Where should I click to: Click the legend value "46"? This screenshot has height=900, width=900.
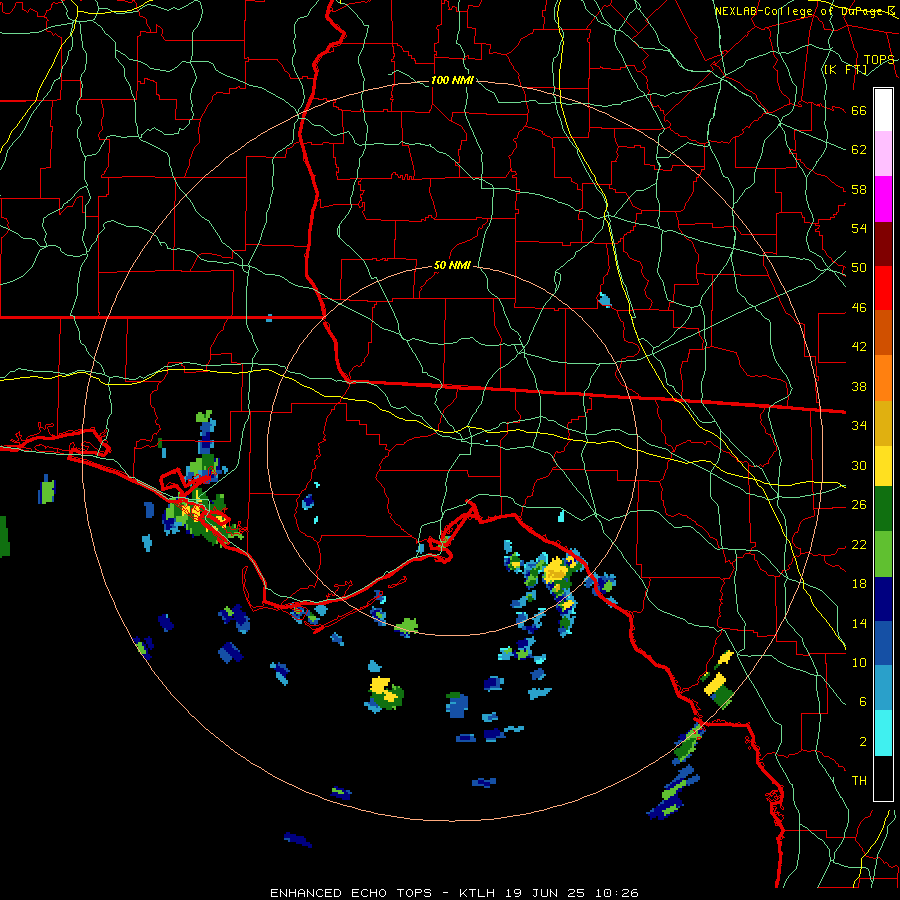[x=859, y=308]
